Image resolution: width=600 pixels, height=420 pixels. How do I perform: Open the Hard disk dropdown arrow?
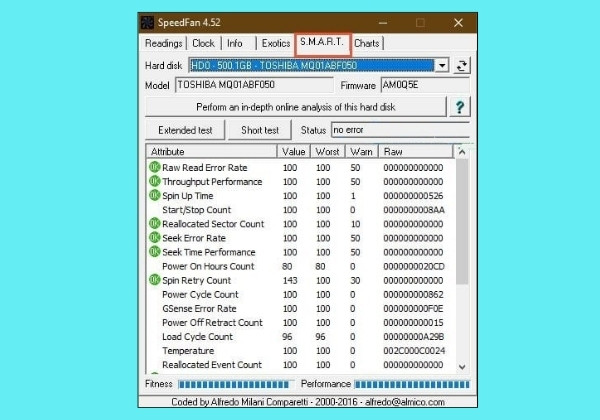442,65
